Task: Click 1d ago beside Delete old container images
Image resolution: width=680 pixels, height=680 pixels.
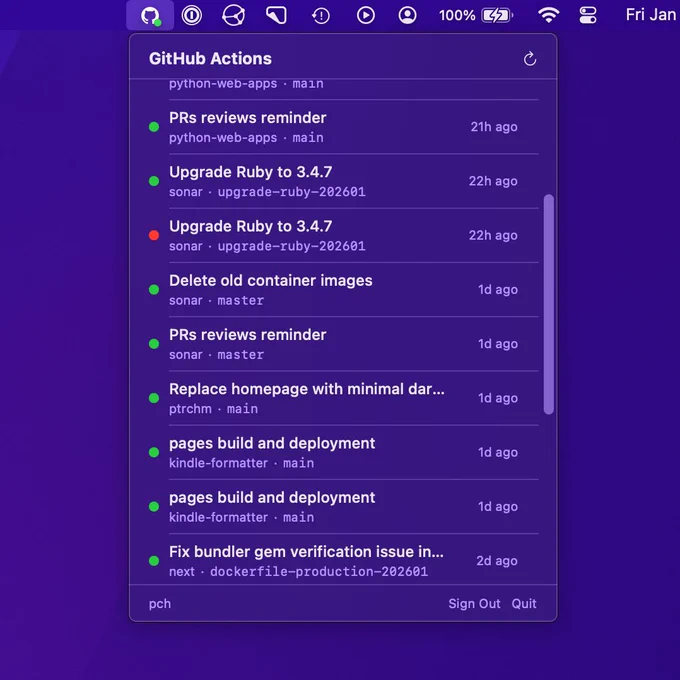Action: point(498,290)
